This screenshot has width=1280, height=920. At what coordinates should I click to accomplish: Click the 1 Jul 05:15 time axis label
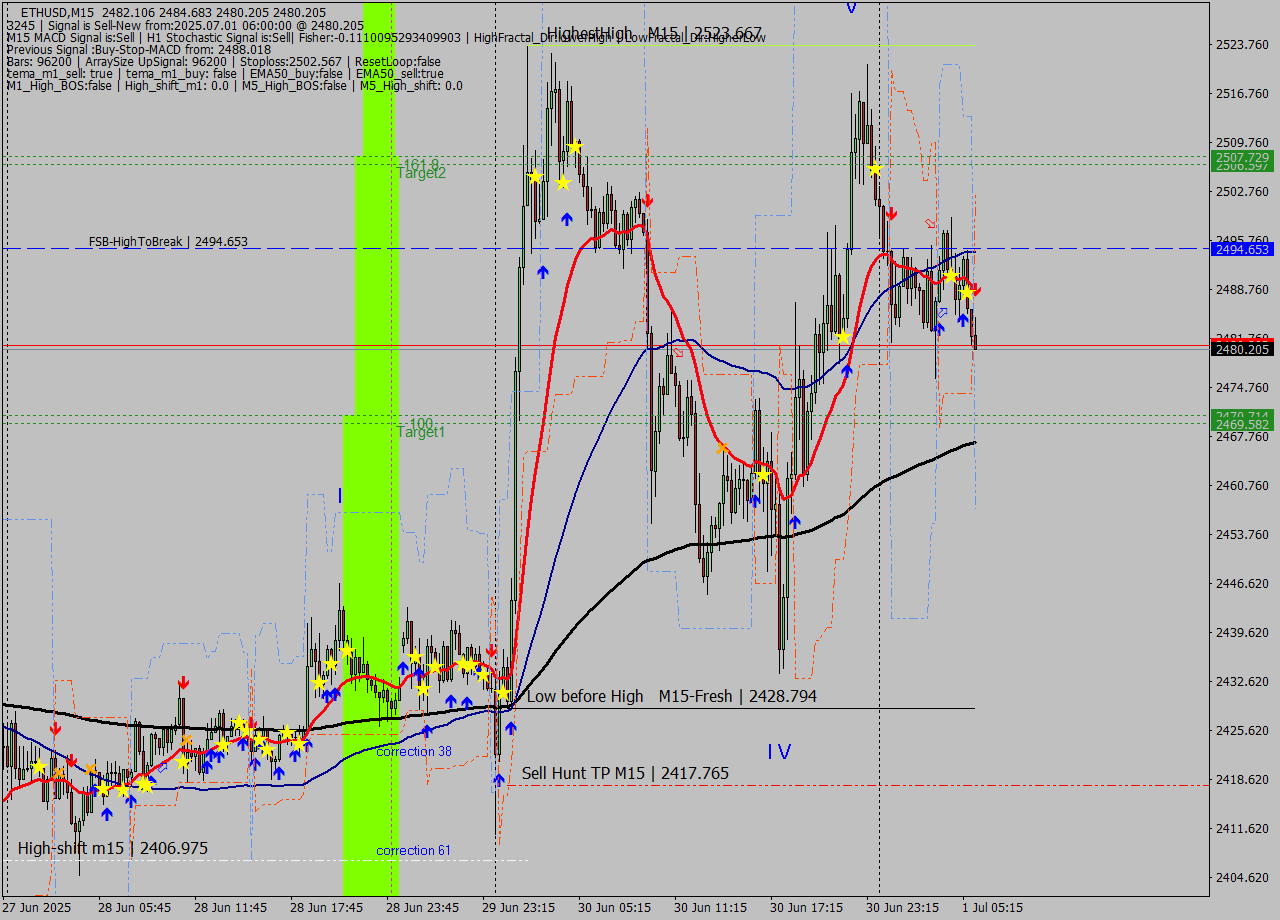[992, 907]
